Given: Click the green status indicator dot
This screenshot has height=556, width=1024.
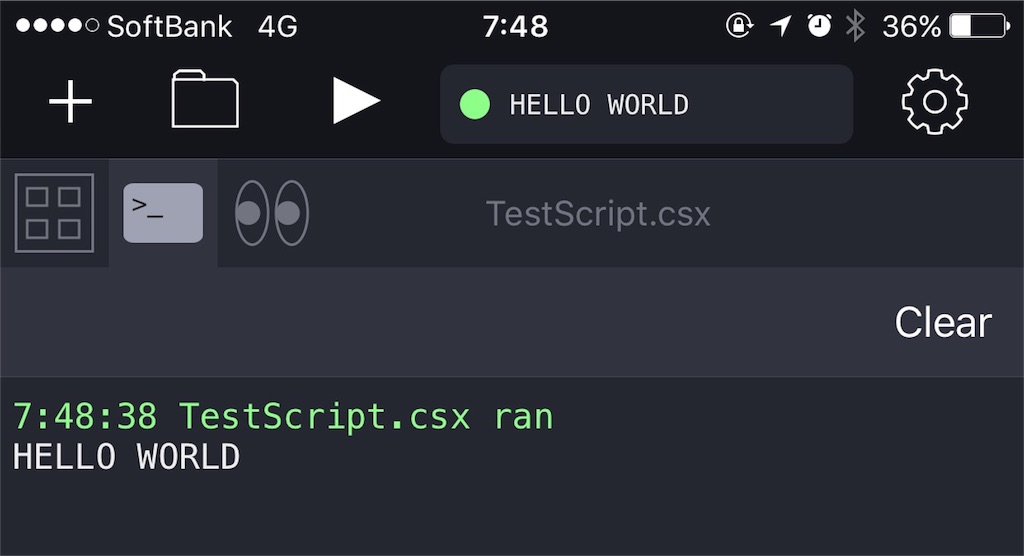Looking at the screenshot, I should pos(475,105).
